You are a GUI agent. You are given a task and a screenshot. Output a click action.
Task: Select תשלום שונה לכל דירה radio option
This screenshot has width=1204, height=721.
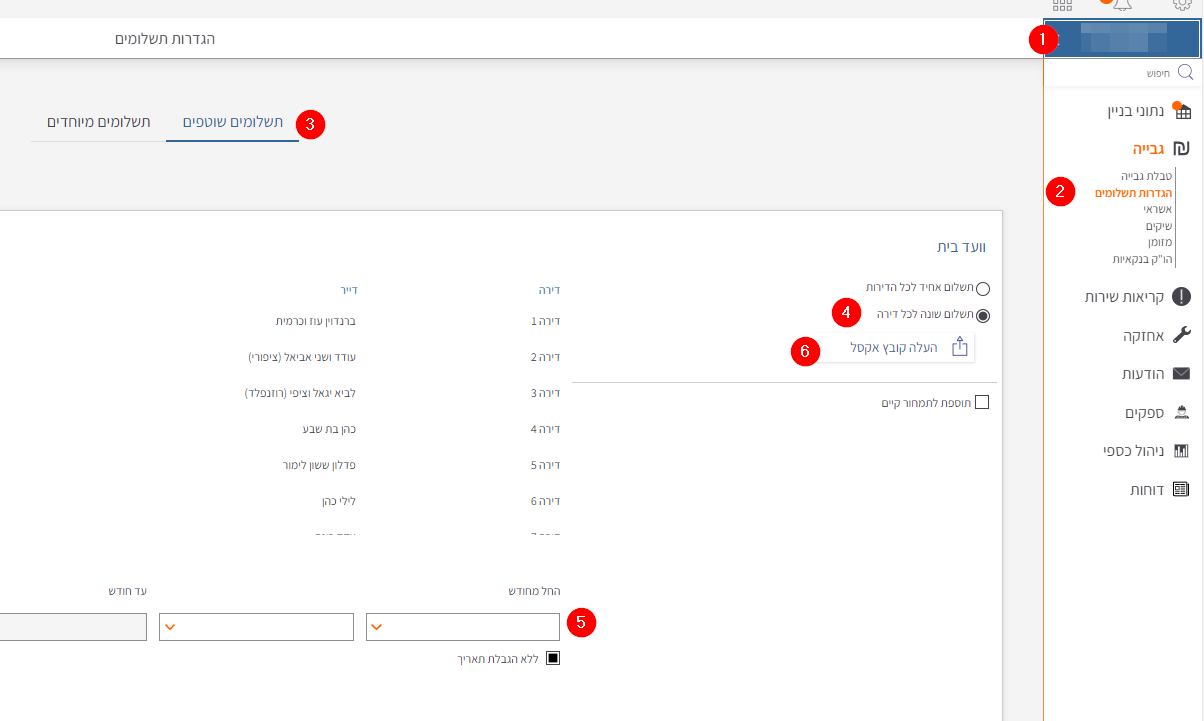[x=982, y=316]
